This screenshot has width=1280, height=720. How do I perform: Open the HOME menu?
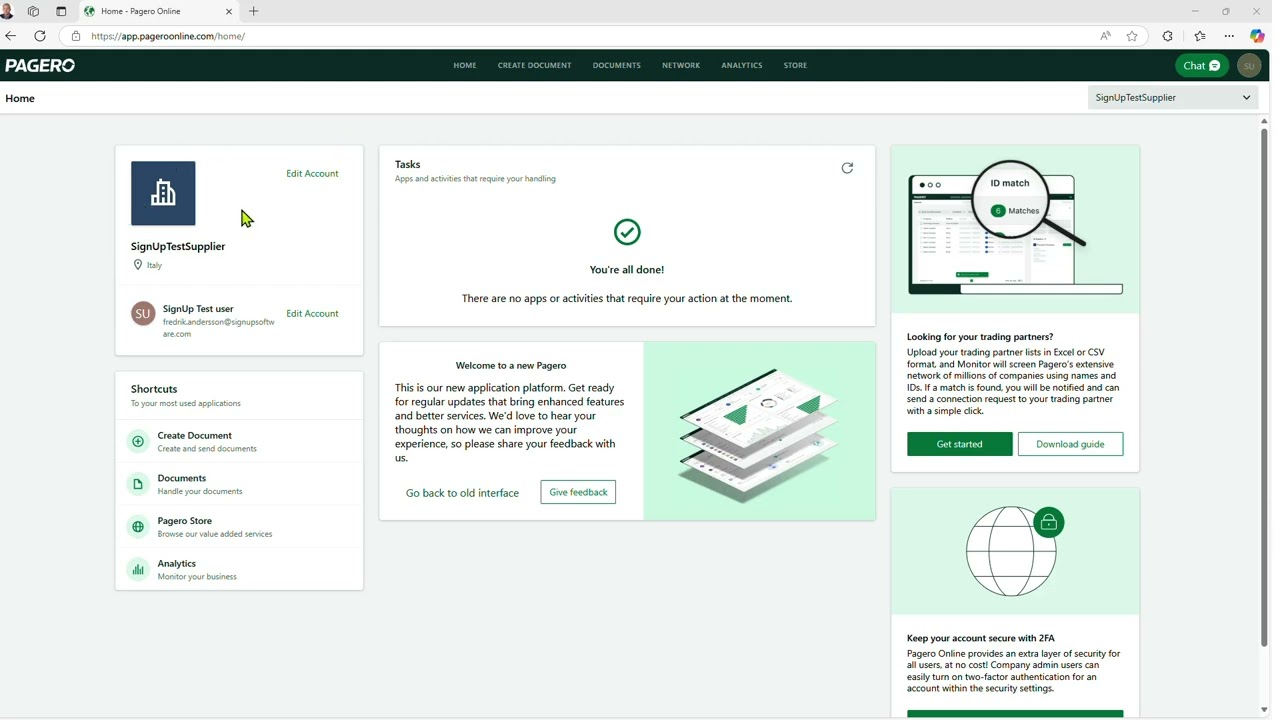465,65
